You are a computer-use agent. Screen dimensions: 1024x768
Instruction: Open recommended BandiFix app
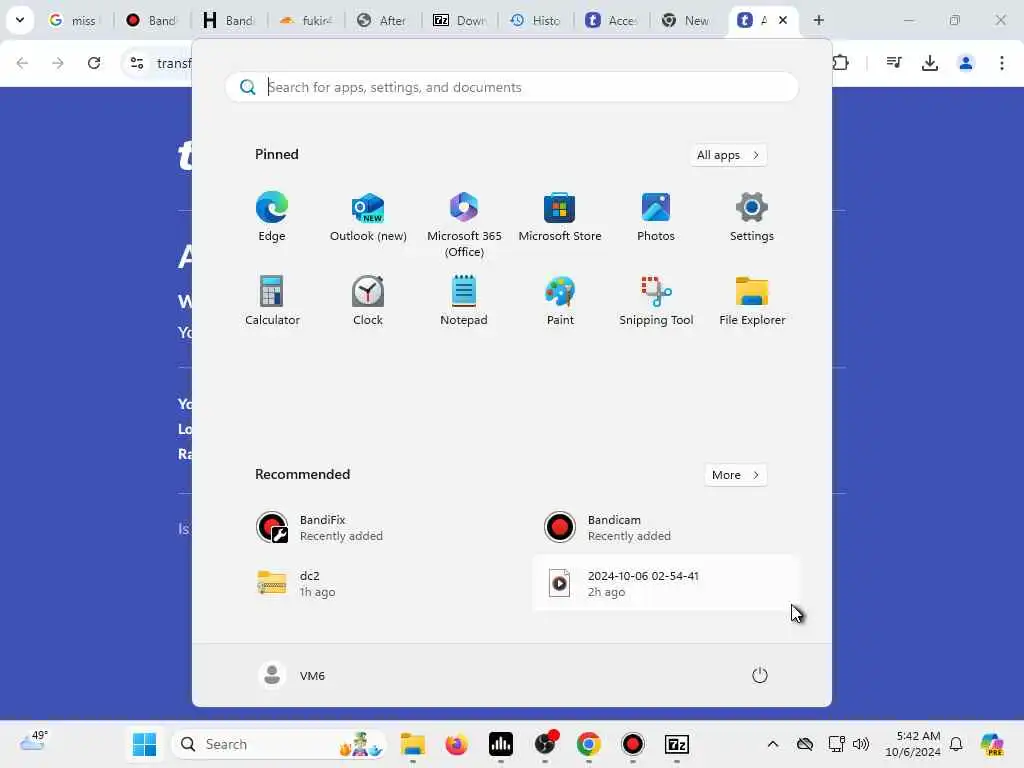[377, 527]
